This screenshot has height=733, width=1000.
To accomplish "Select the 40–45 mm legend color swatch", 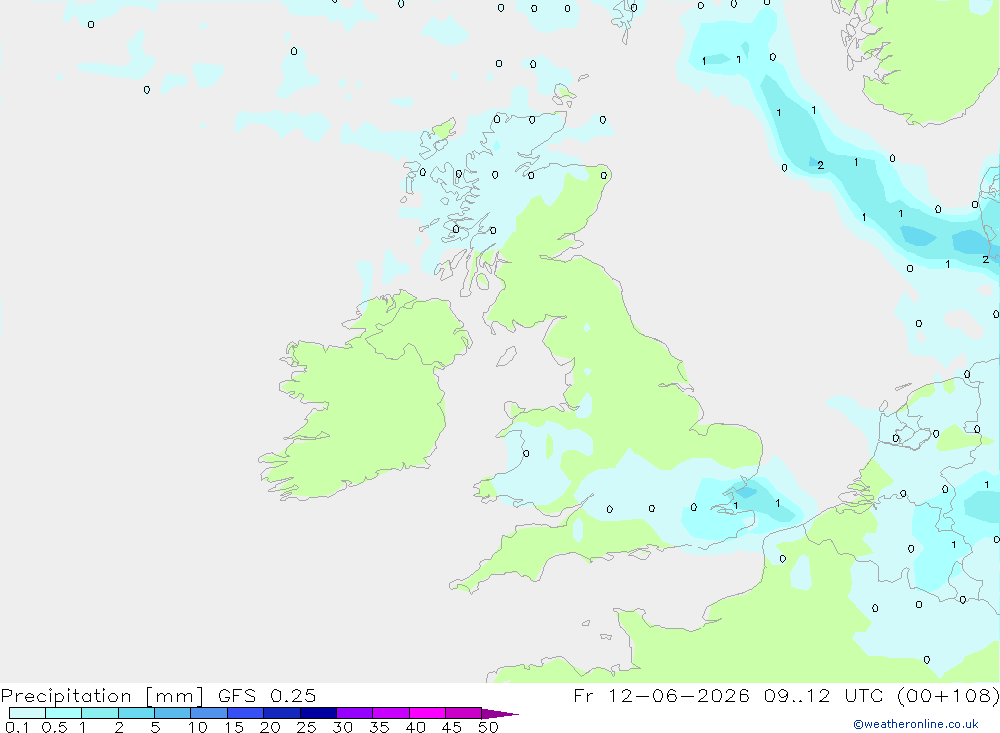I will pyautogui.click(x=427, y=713).
